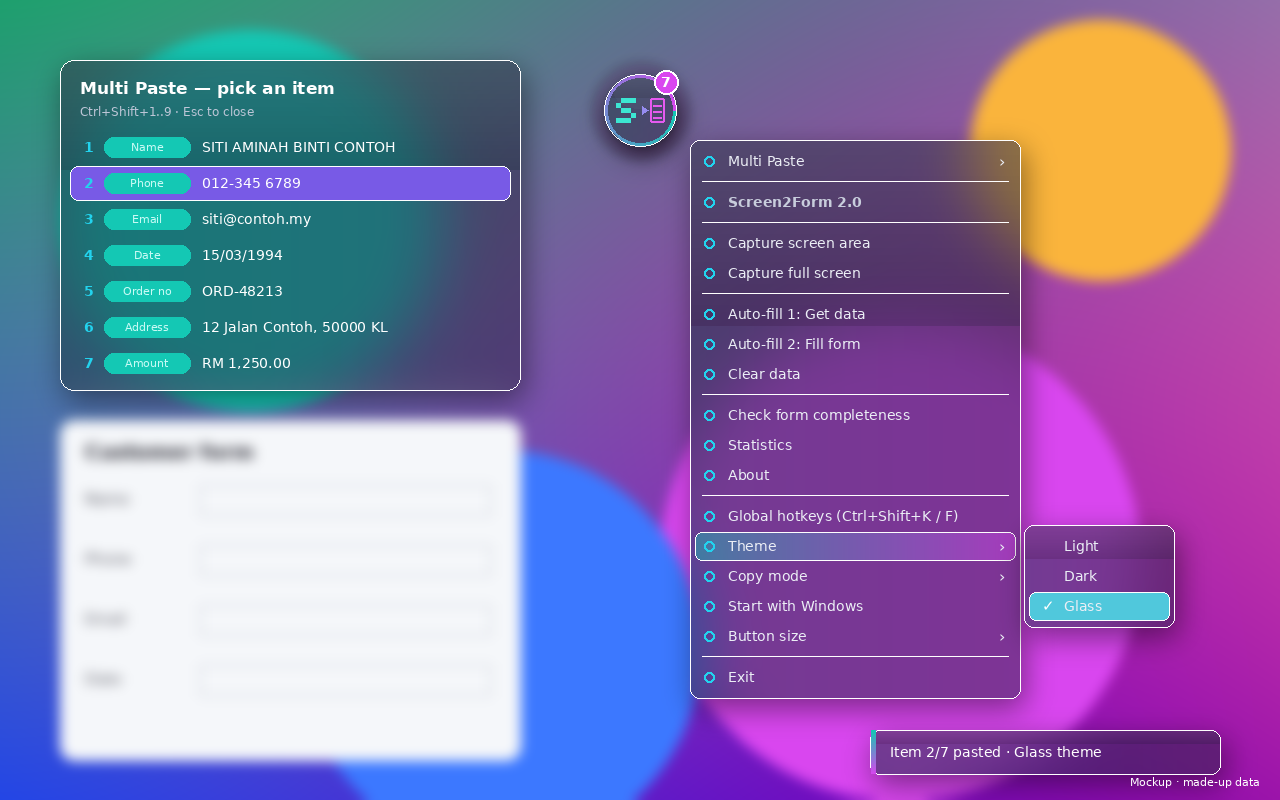Run Auto-fill 1: Get data
The height and width of the screenshot is (800, 1280).
point(855,314)
